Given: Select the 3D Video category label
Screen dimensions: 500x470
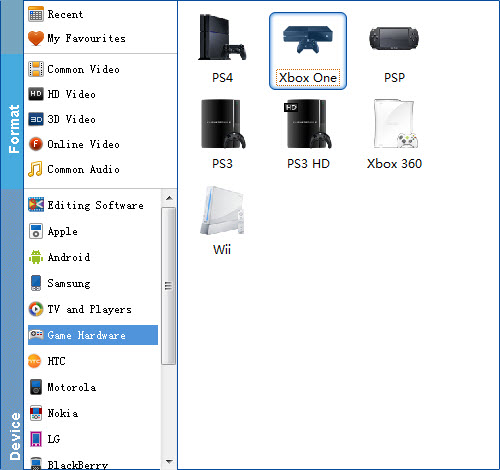Looking at the screenshot, I should 72,119.
